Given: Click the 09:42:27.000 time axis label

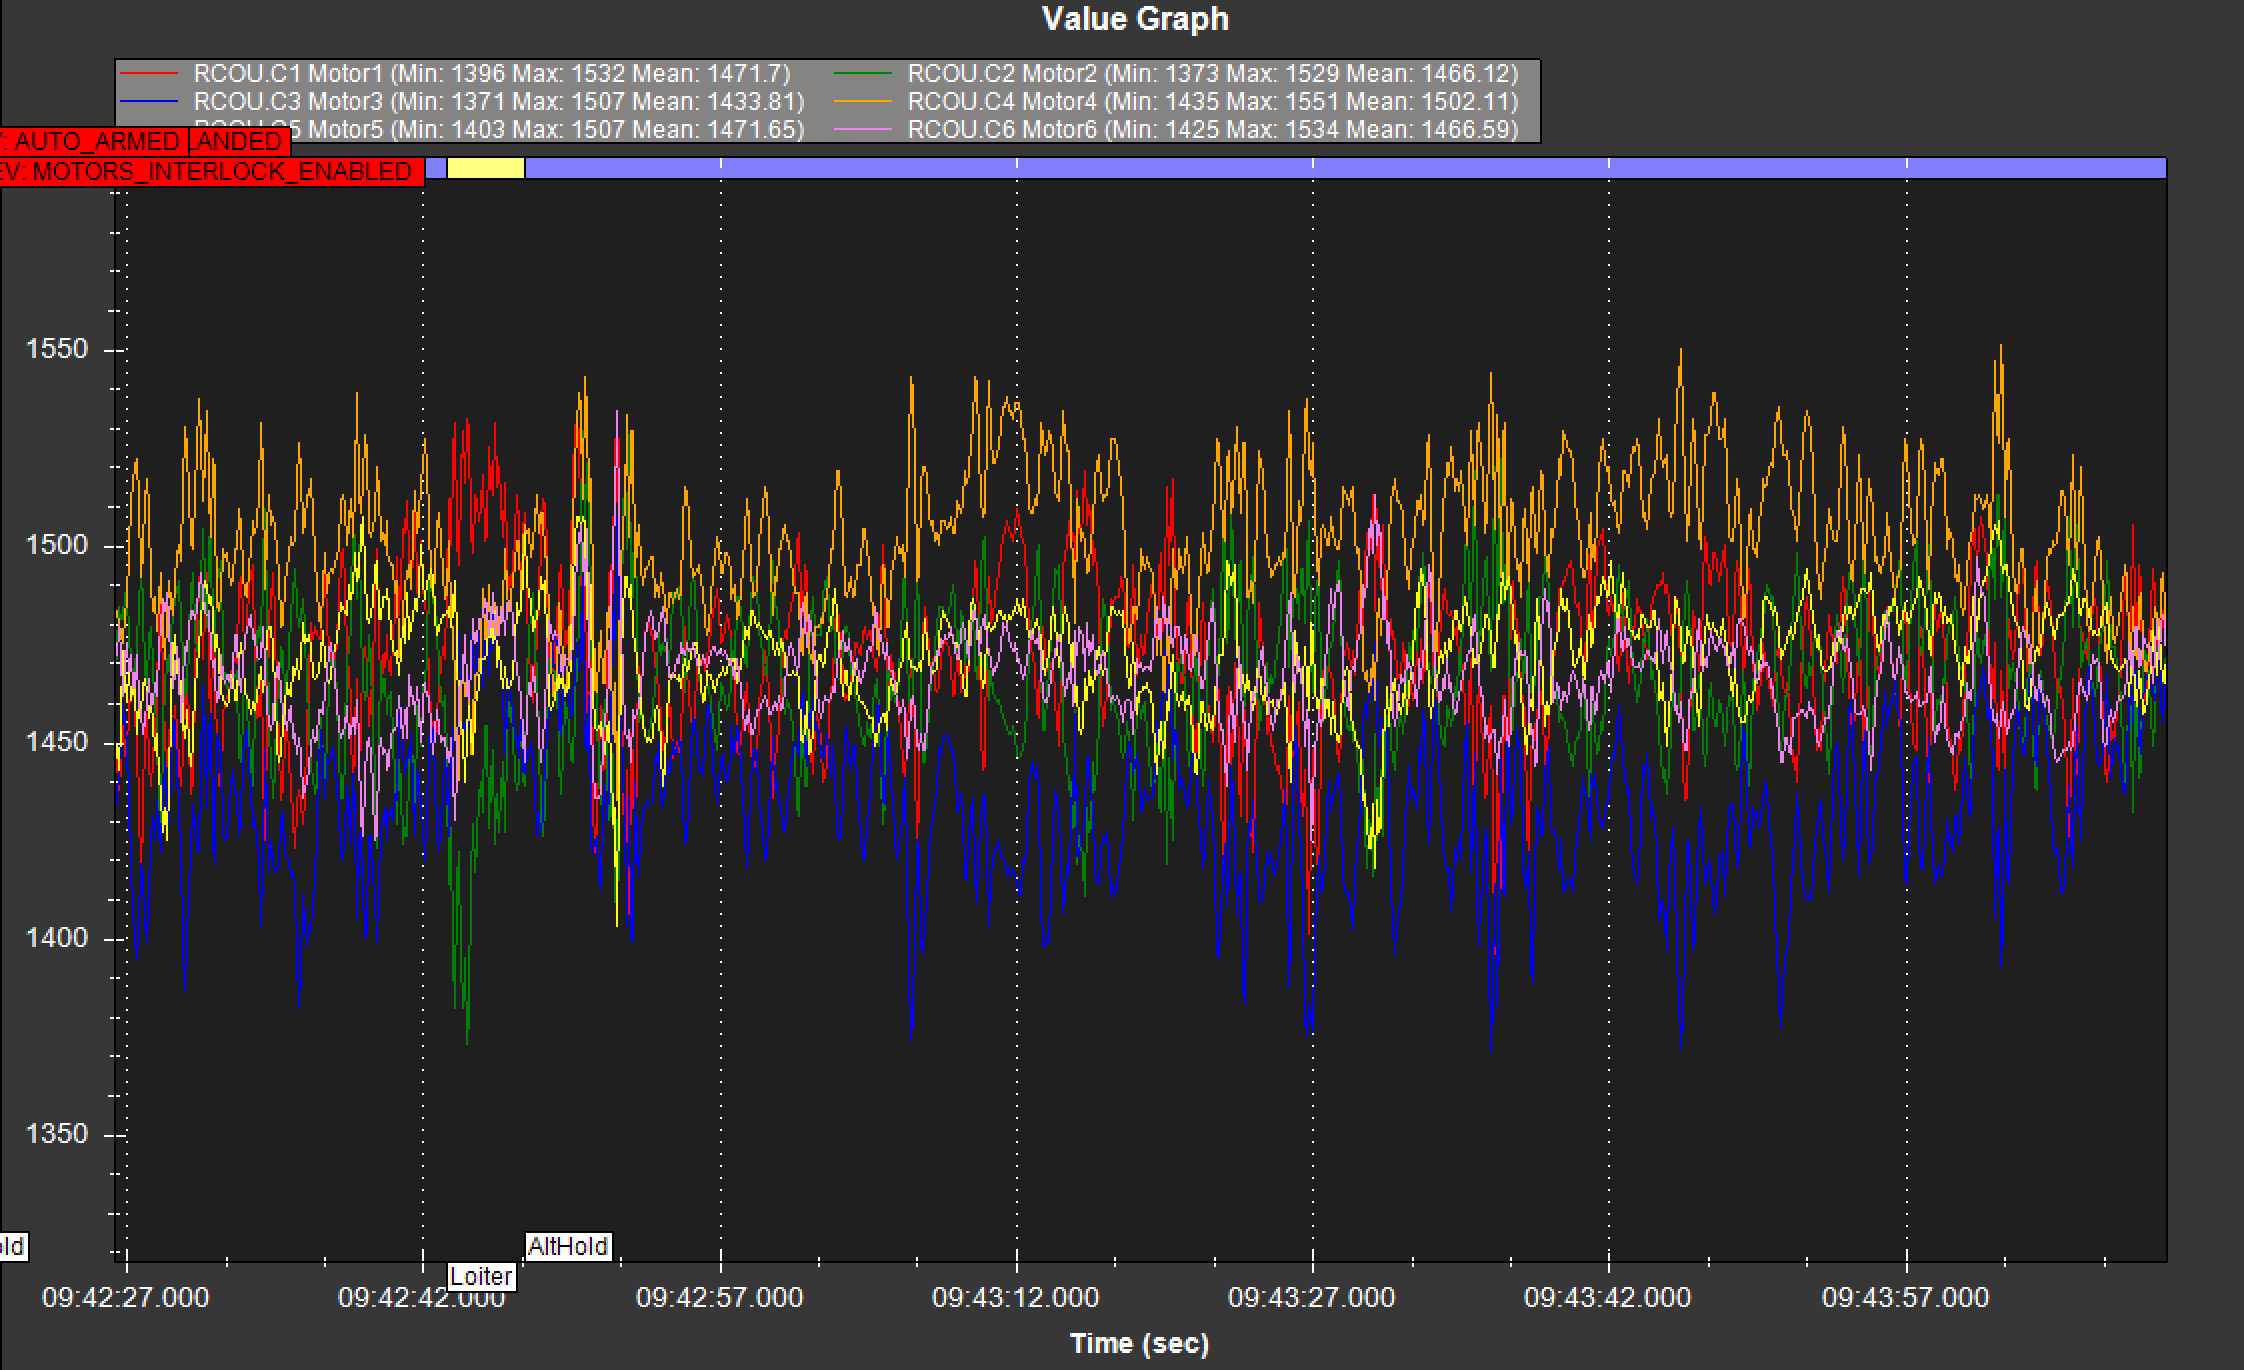Looking at the screenshot, I should (x=125, y=1298).
